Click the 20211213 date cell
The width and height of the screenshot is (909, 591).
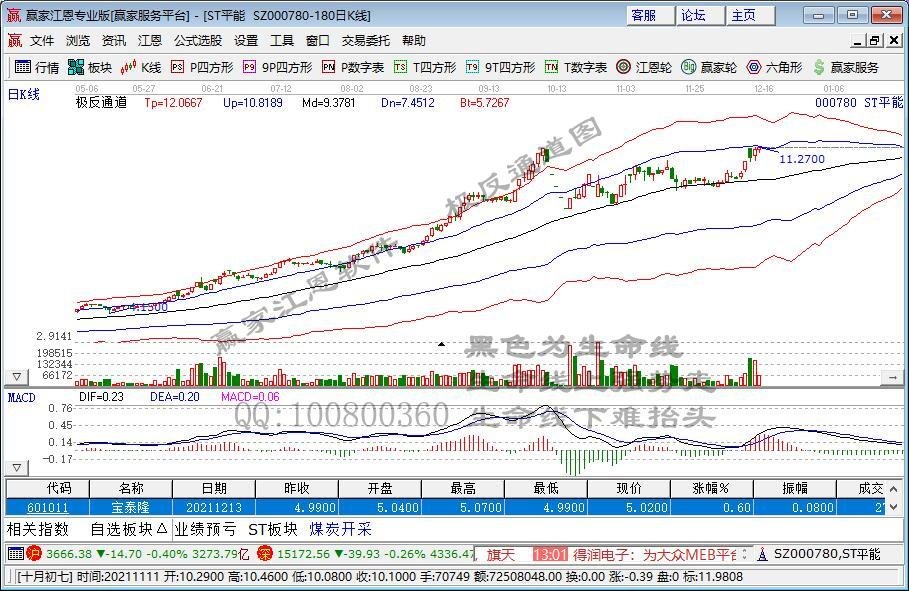tap(214, 507)
